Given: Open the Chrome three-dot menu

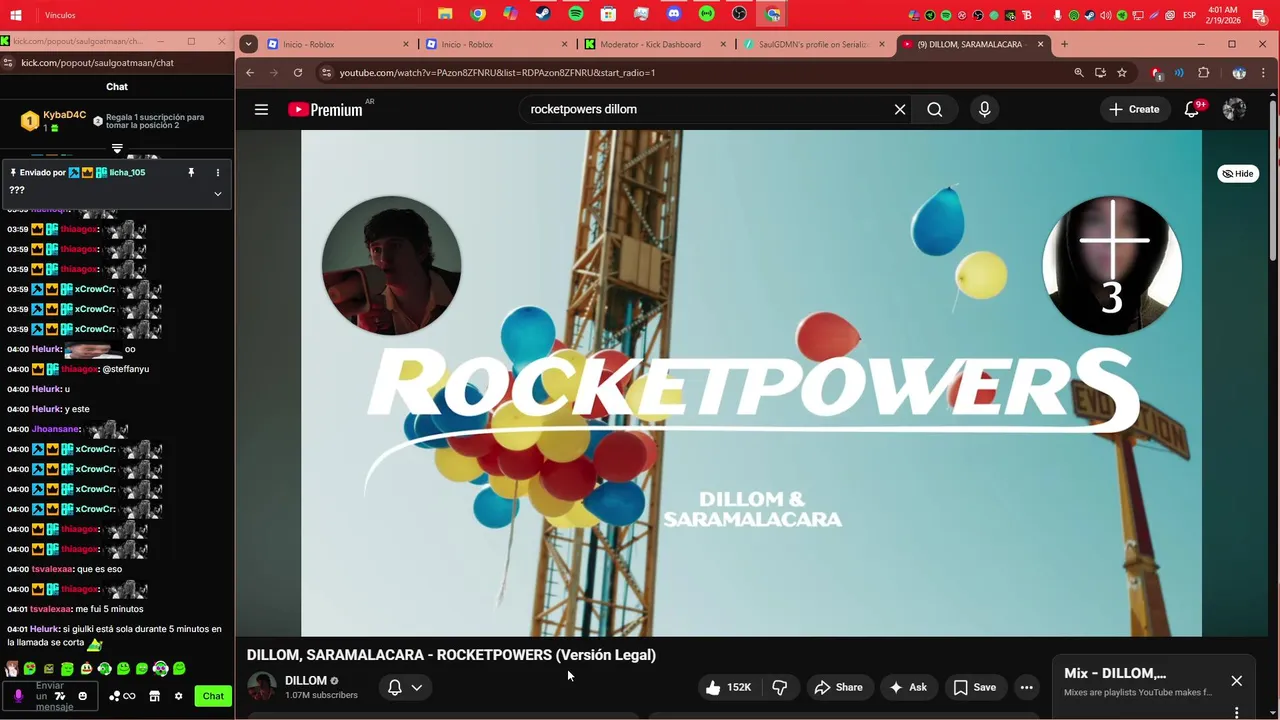Looking at the screenshot, I should point(1263,72).
